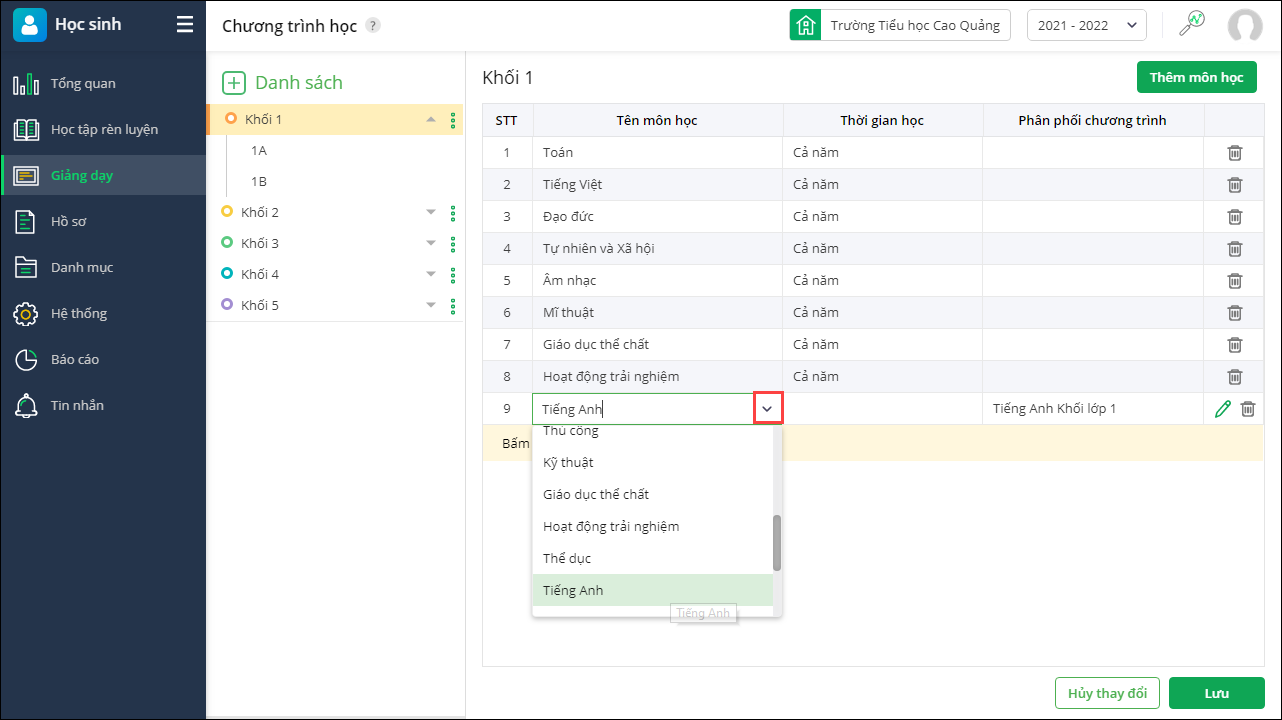Collapse the Khối 1 grade group
The image size is (1282, 720).
(x=431, y=119)
